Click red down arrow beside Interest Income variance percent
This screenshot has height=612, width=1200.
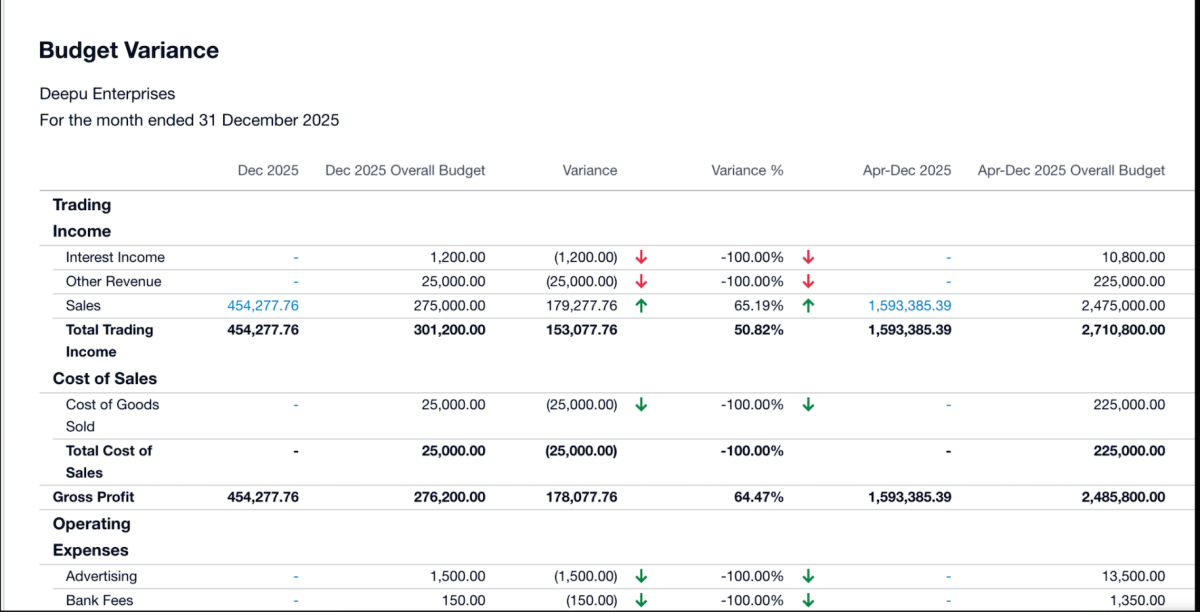808,257
